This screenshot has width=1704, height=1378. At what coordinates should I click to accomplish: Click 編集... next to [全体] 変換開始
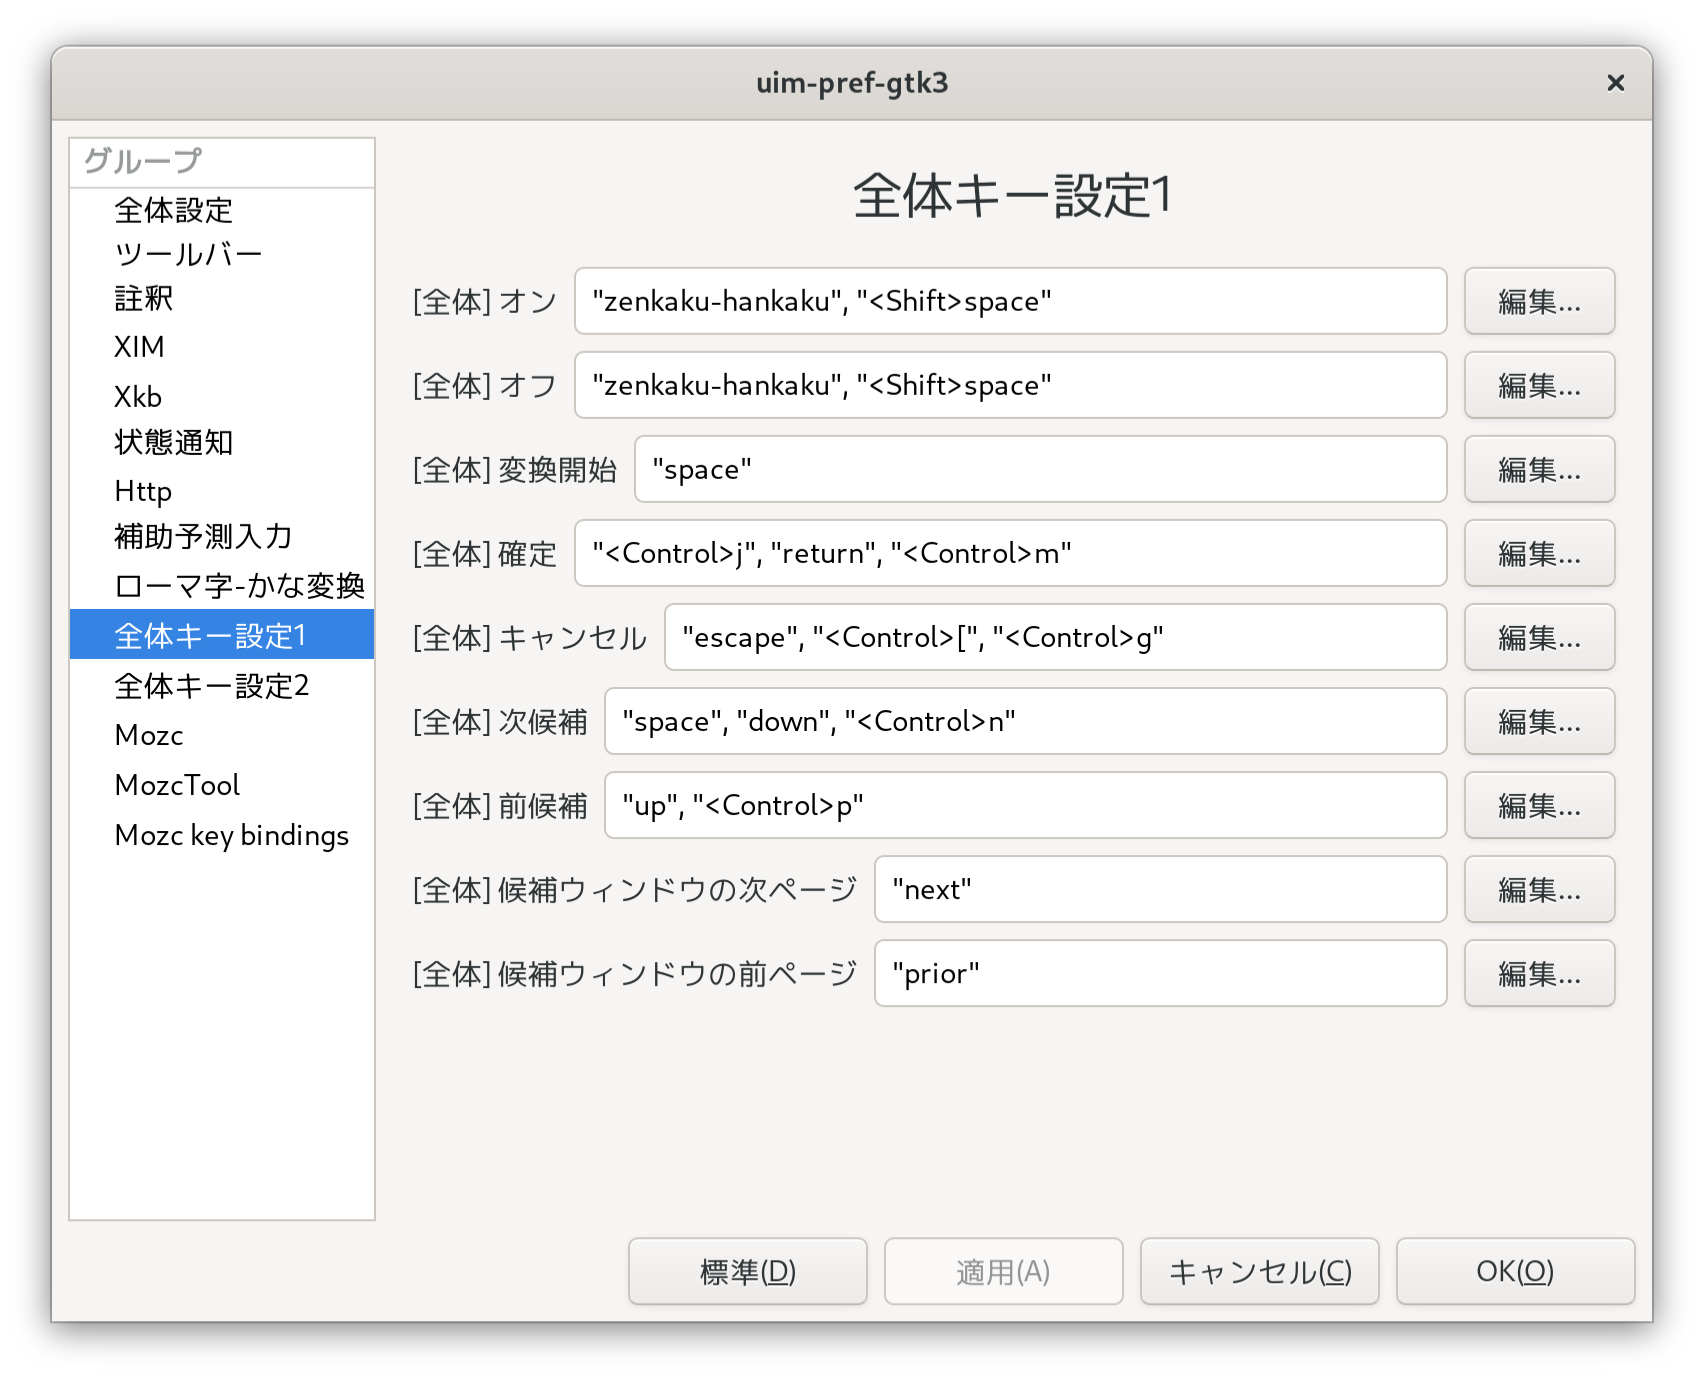click(1538, 469)
